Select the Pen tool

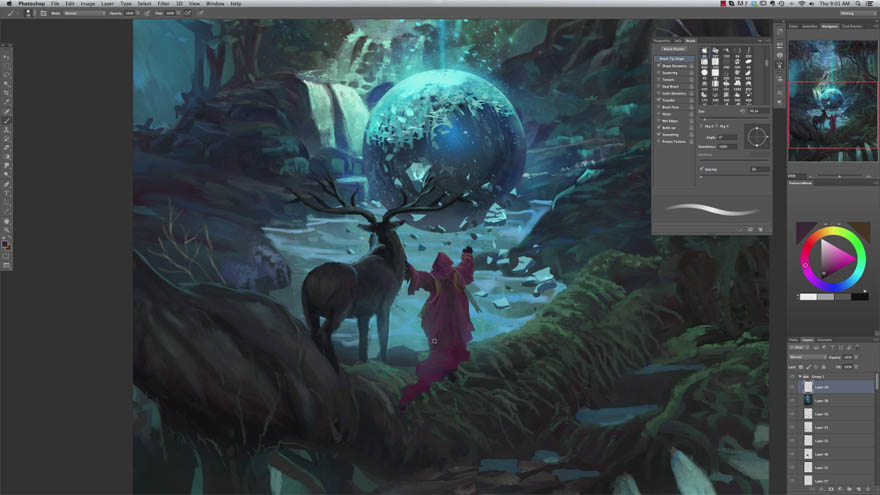[6, 184]
